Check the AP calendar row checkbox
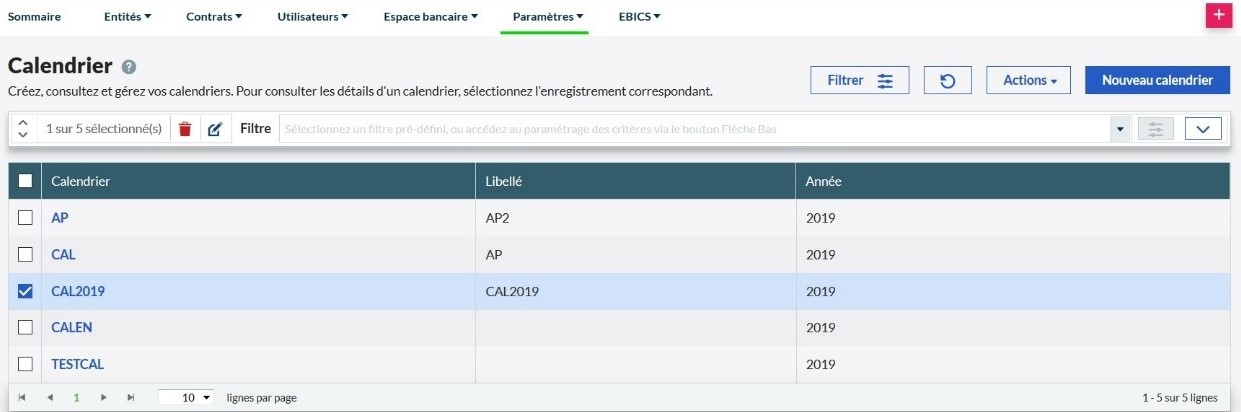Viewport: 1241px width, 412px height. 26,218
